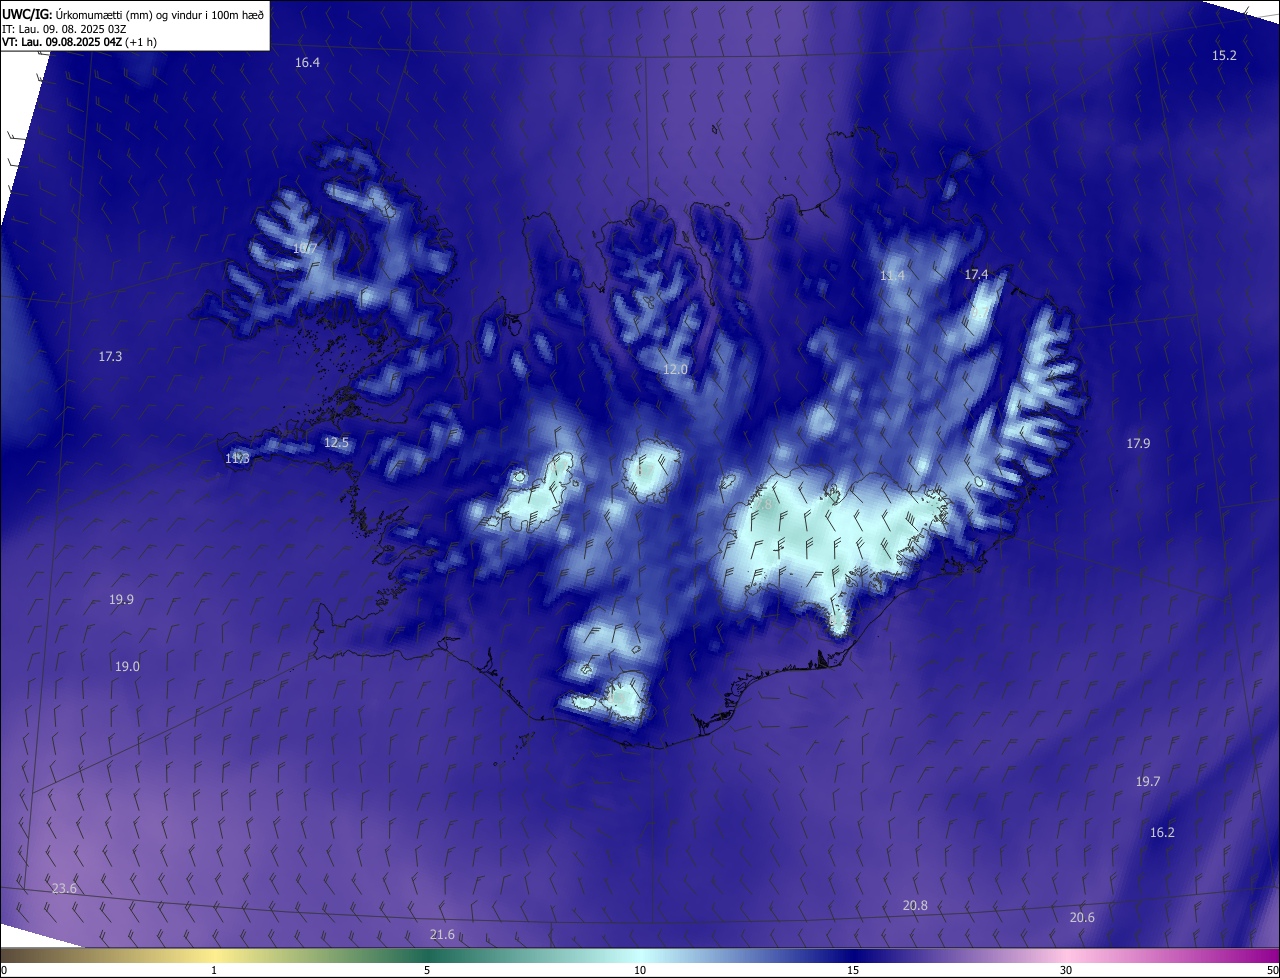
Task: Select the 16.2 value label
Action: pos(1162,833)
